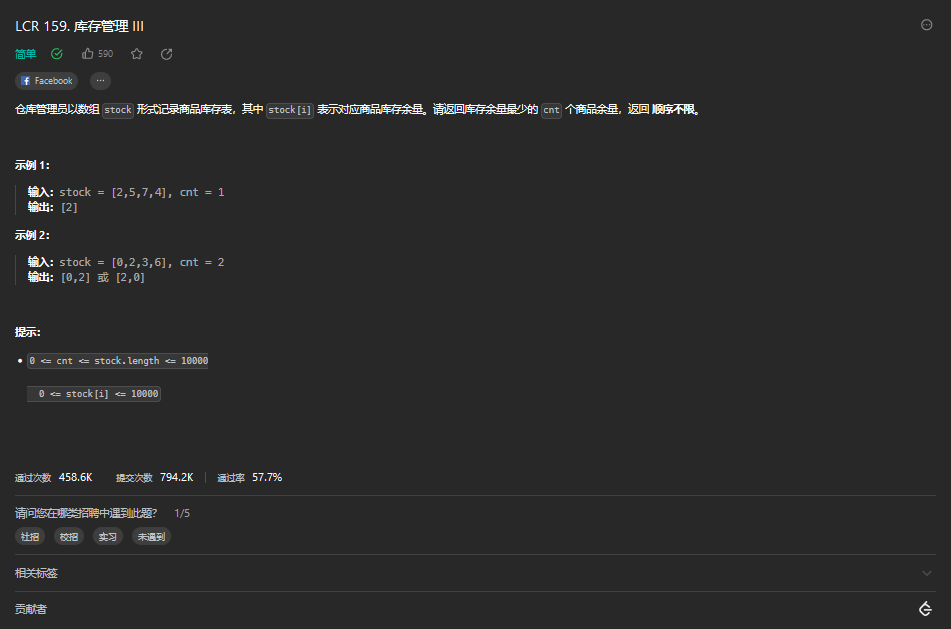Star the problem to favorite it
This screenshot has width=951, height=629.
point(137,53)
